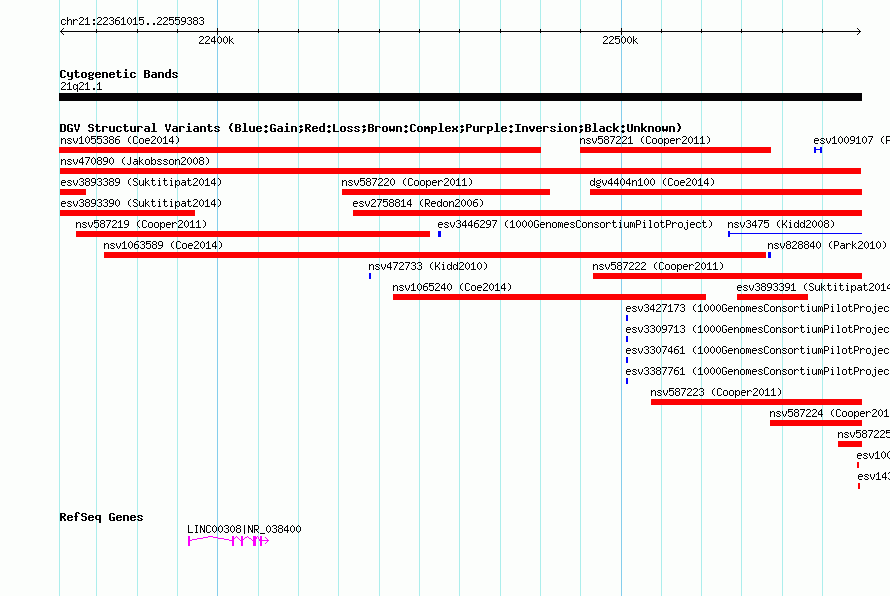This screenshot has height=596, width=890.
Task: Open nsv587221 (Cooper2011) variant label
Action: (x=645, y=140)
